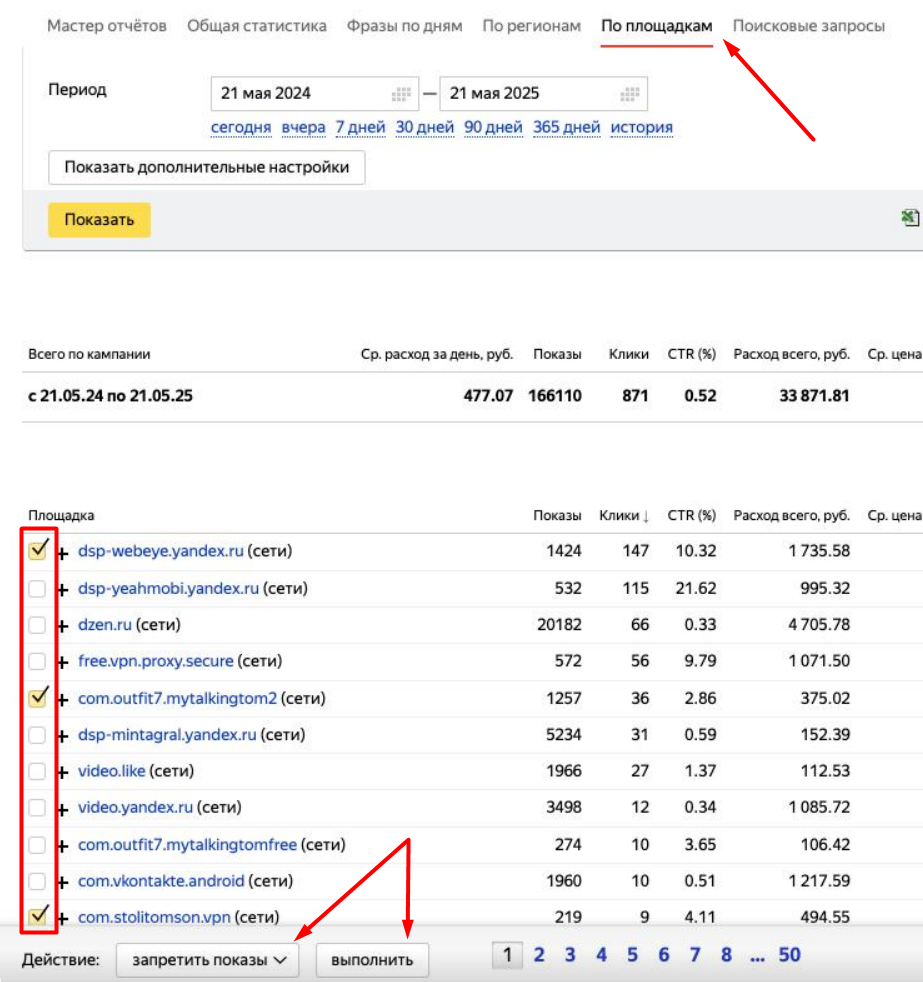
Task: Open start date calendar picker icon
Action: click(x=401, y=94)
